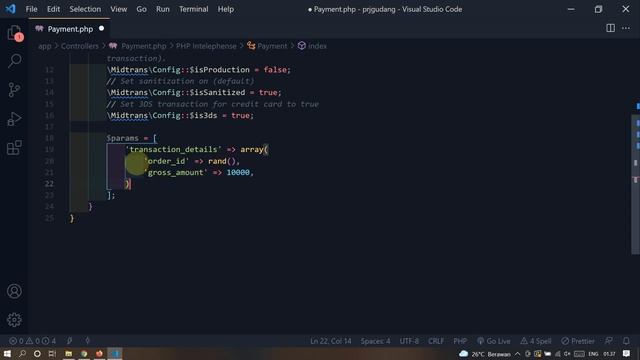Click the $params variable

point(122,138)
